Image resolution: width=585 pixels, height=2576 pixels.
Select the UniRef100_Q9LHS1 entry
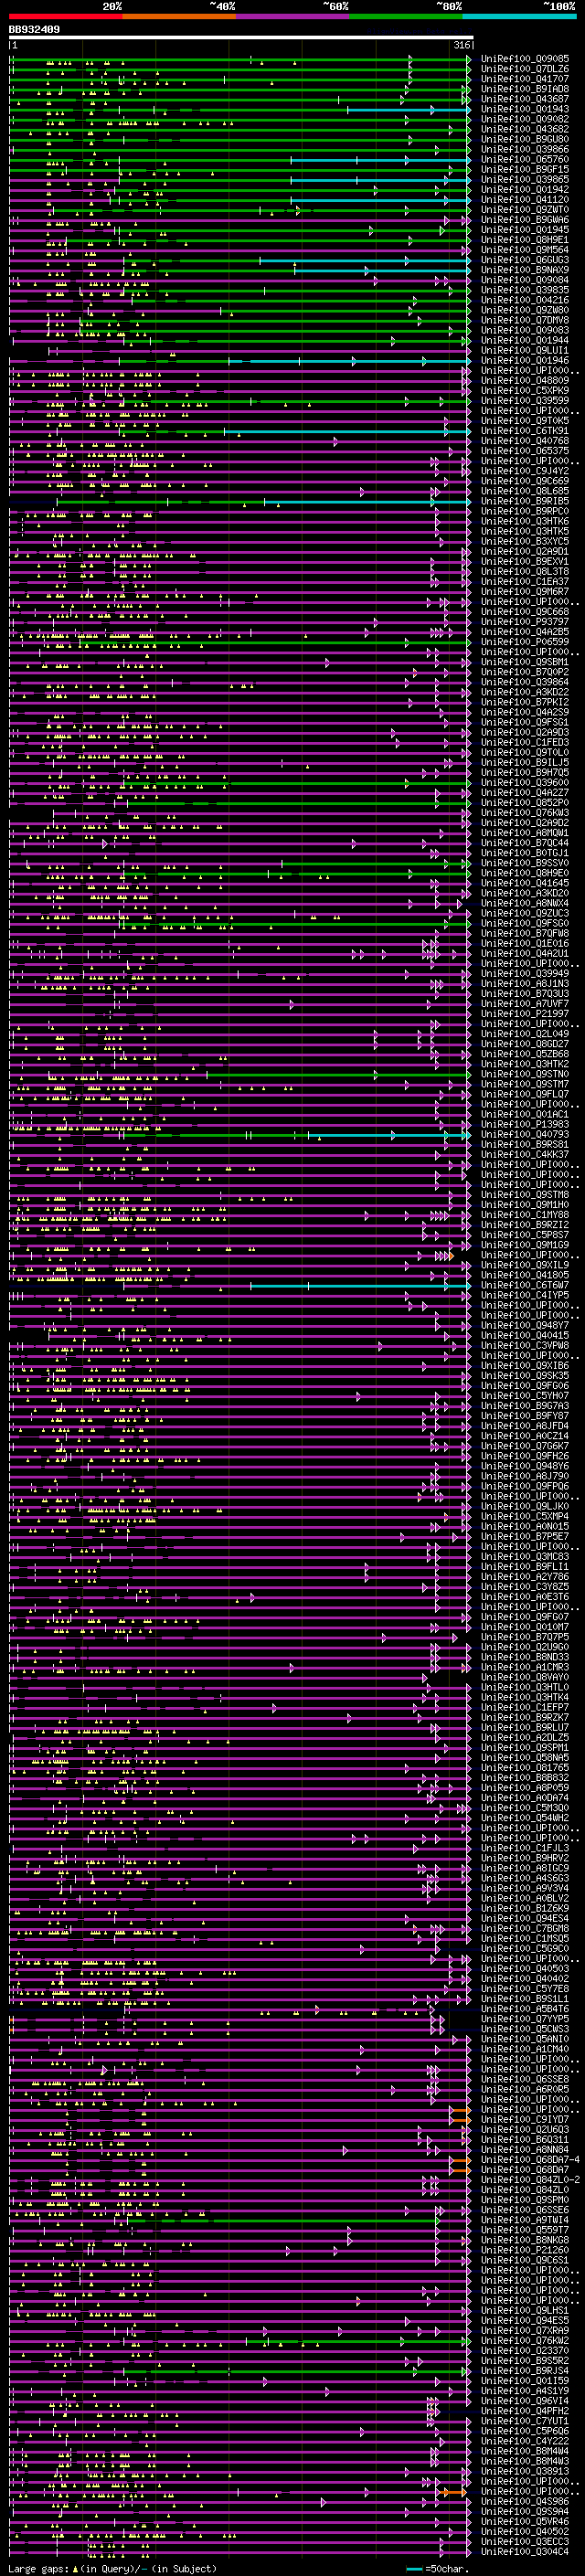click(524, 2310)
